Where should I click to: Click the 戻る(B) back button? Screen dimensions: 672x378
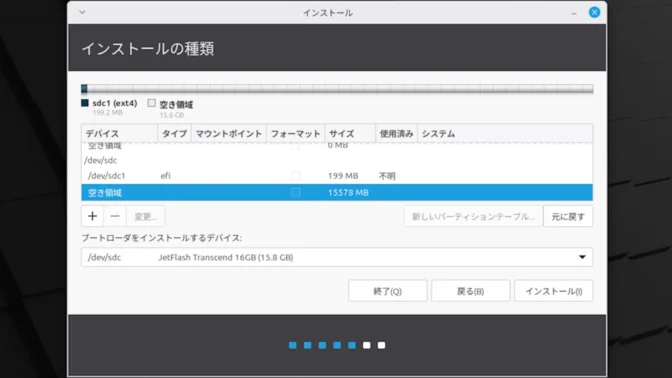471,291
